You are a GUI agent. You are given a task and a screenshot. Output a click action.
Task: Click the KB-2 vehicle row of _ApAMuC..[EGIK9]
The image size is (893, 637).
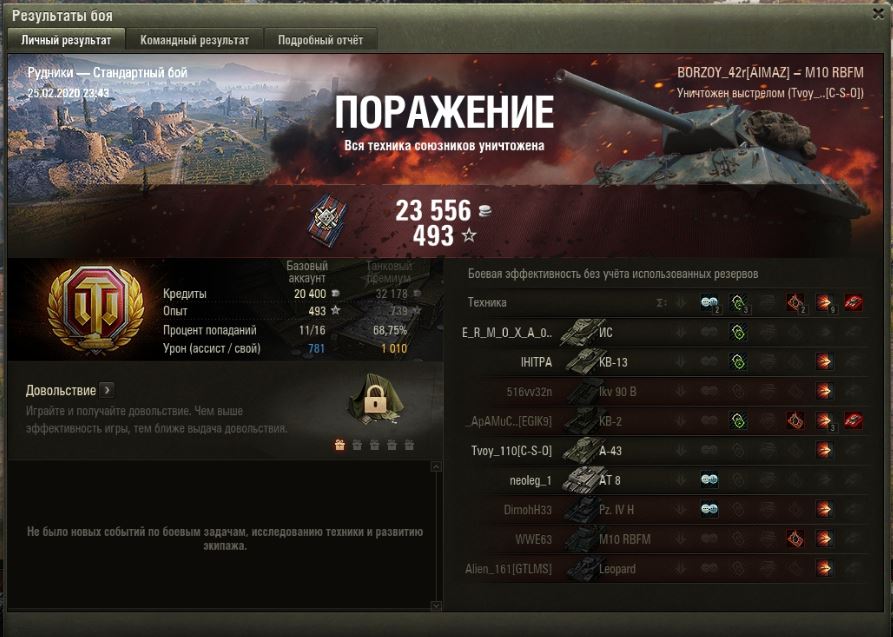click(666, 421)
